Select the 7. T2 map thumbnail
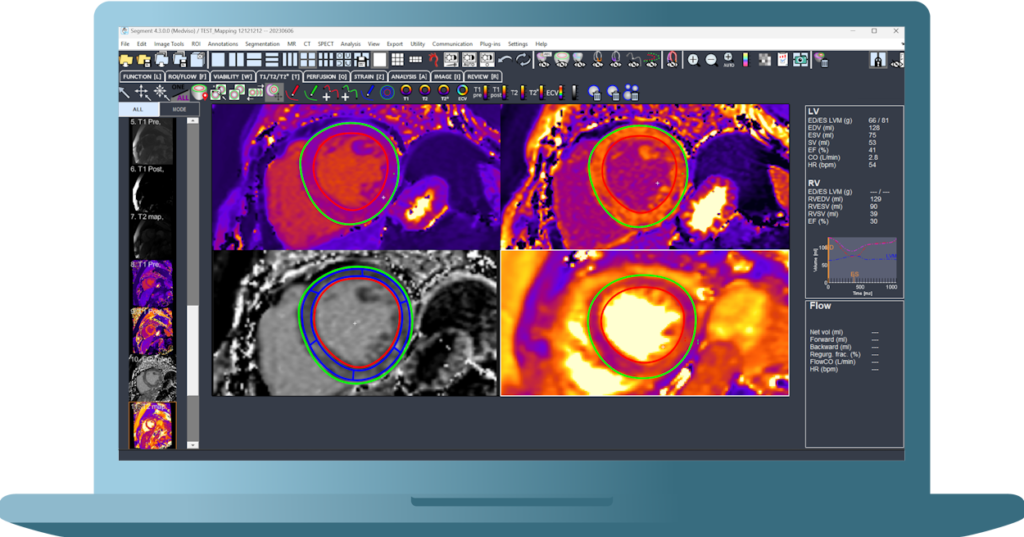1024x537 pixels. (152, 235)
